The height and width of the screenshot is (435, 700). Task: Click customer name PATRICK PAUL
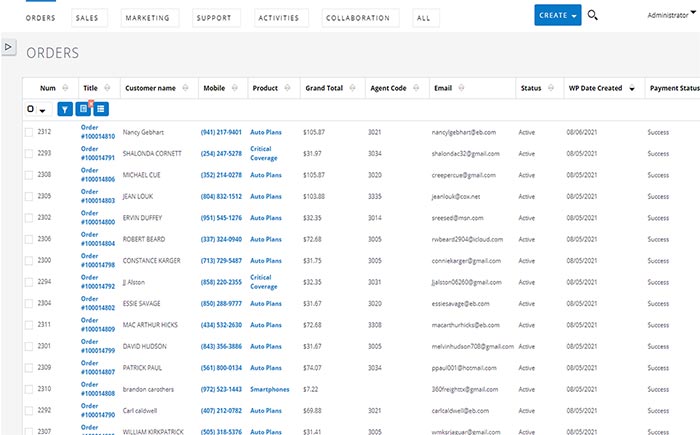tap(142, 368)
